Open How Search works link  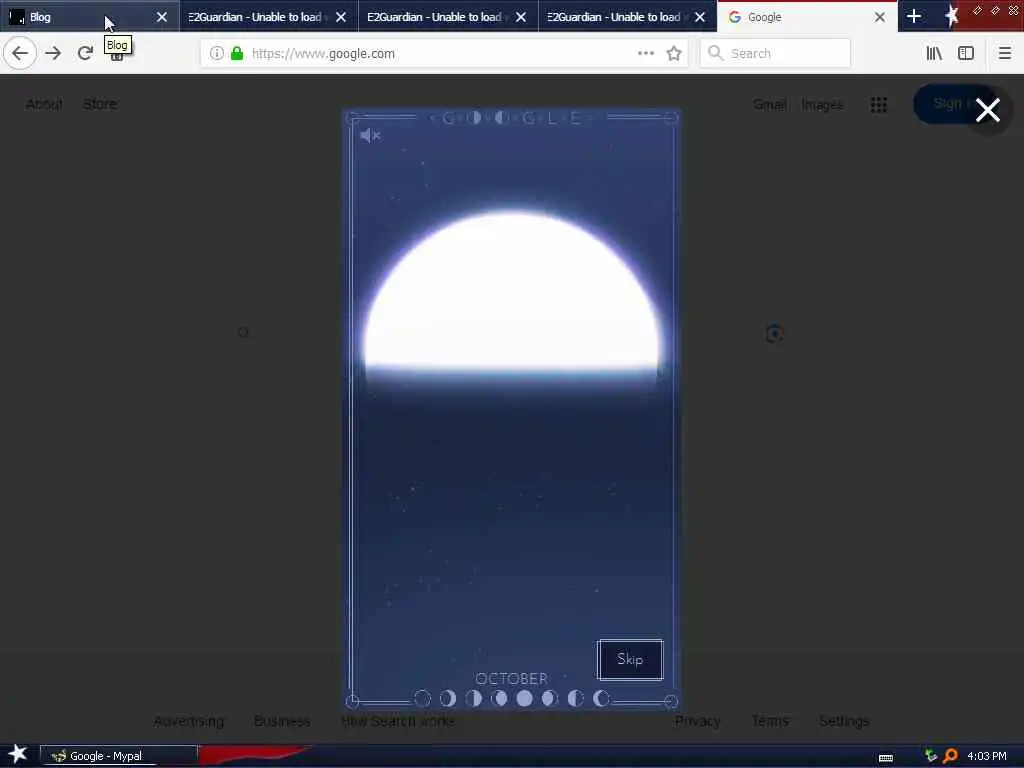pos(398,722)
